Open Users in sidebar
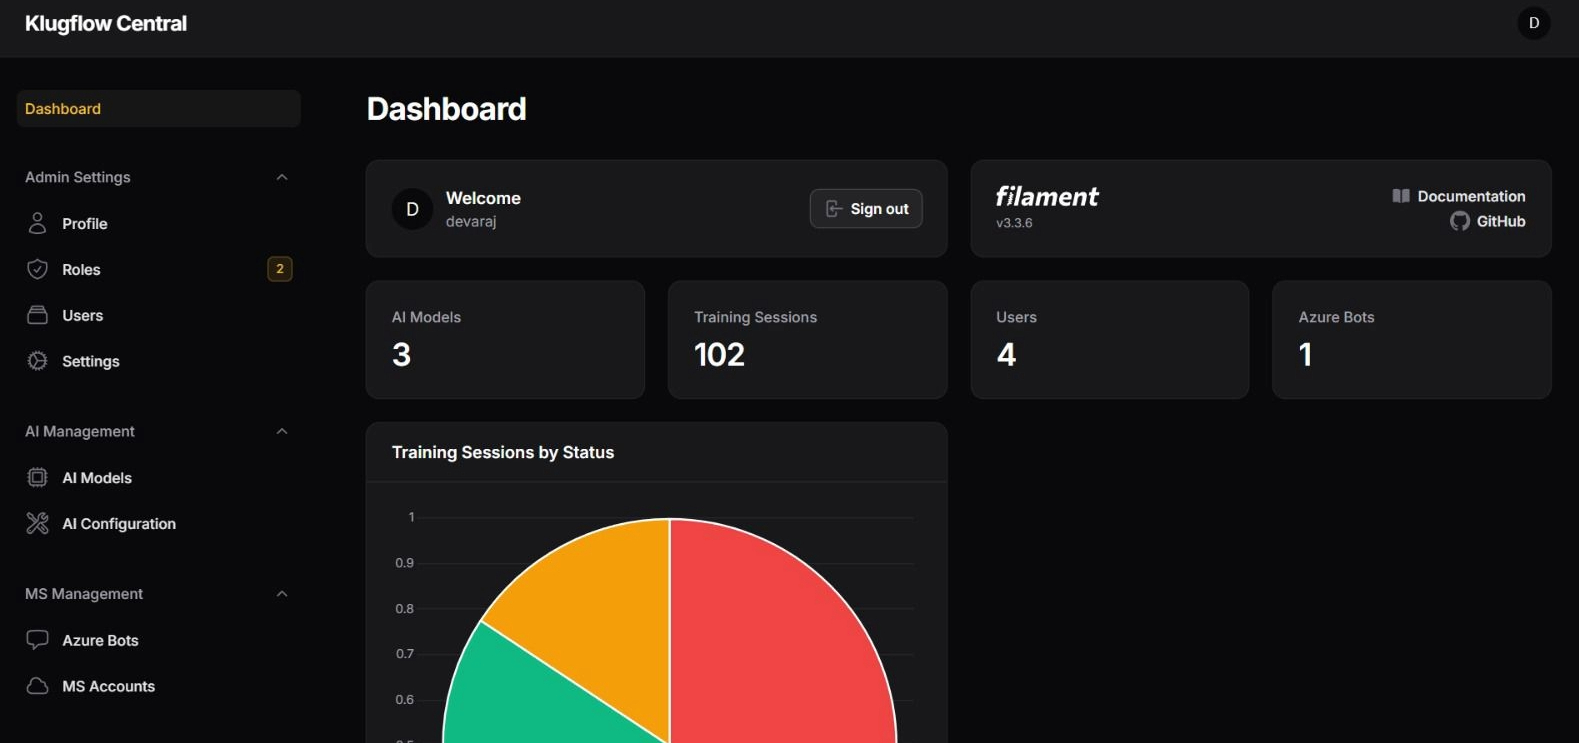 point(158,315)
